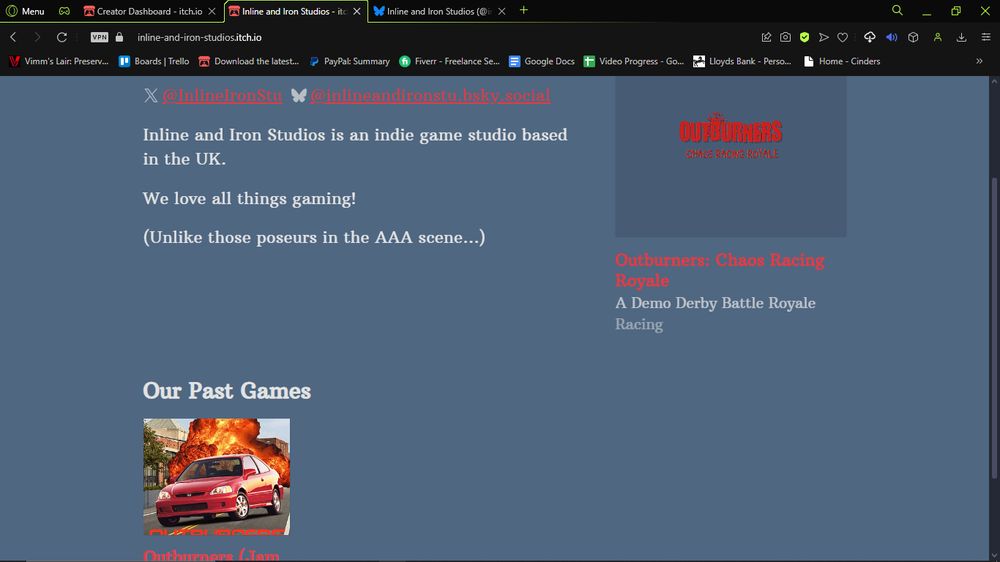The width and height of the screenshot is (1000, 562).
Task: Open the red car explosion game thumbnail
Action: click(x=216, y=477)
